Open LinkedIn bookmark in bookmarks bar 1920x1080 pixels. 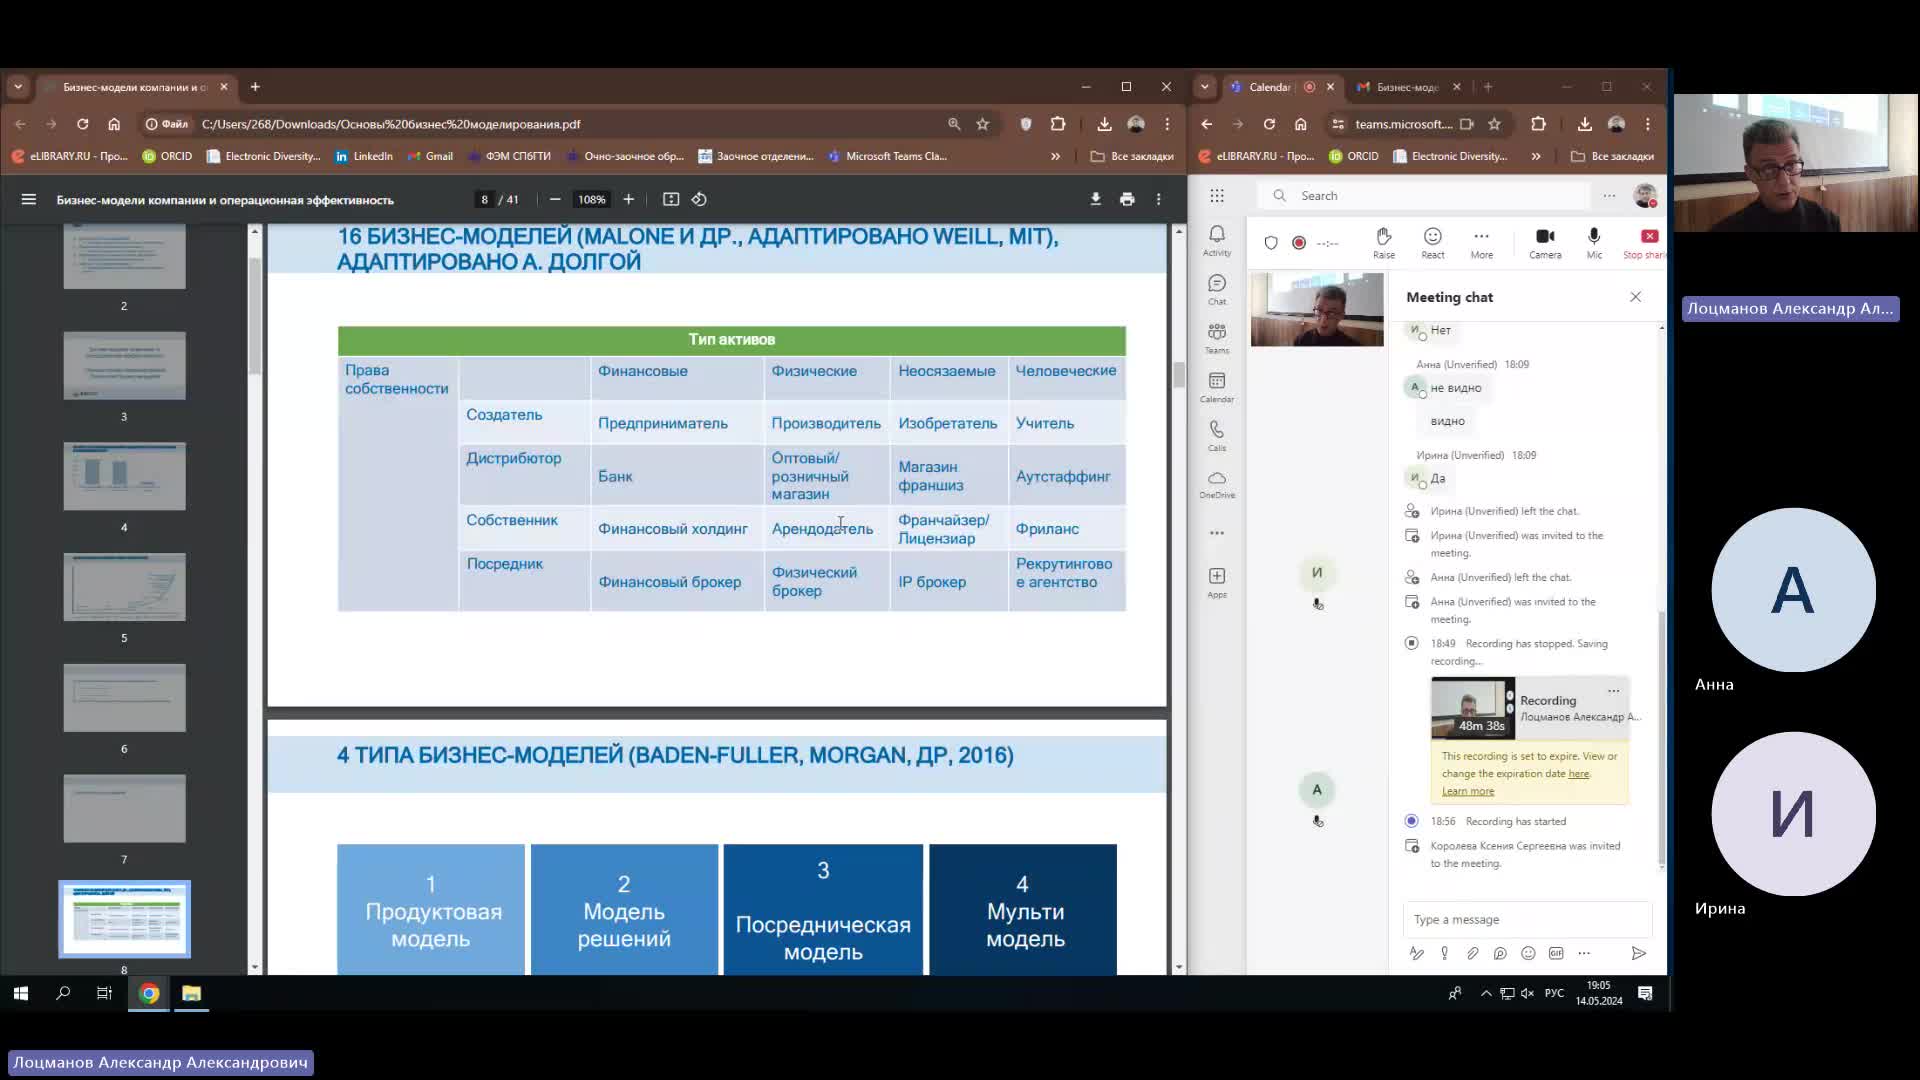coord(364,156)
